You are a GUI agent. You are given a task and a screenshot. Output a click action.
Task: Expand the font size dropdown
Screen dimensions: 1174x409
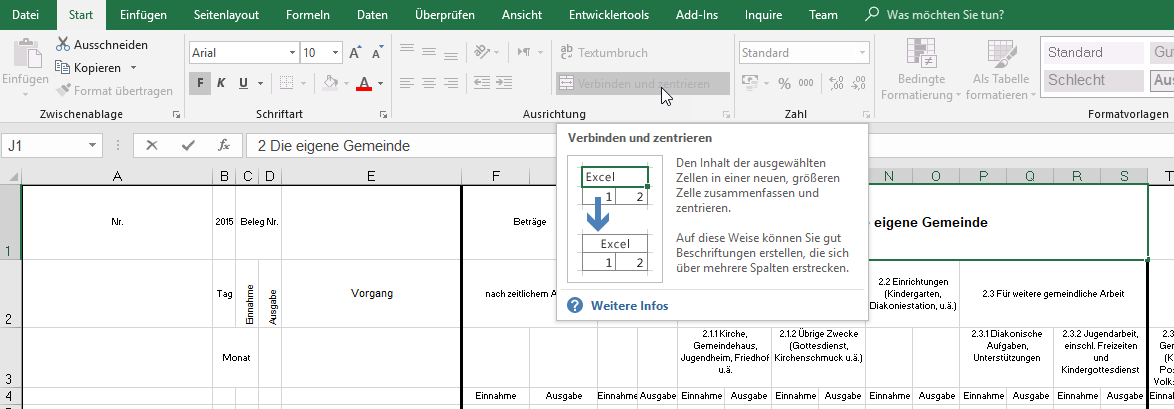335,53
